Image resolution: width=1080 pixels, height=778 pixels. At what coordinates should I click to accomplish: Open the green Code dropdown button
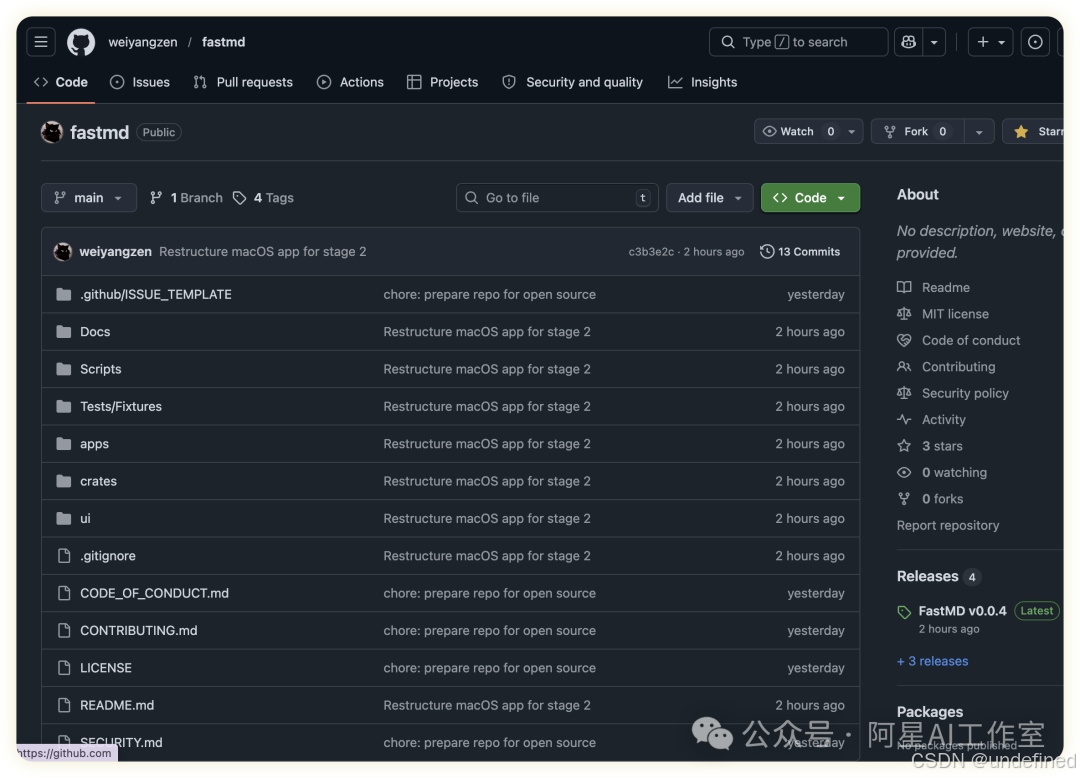tap(810, 198)
